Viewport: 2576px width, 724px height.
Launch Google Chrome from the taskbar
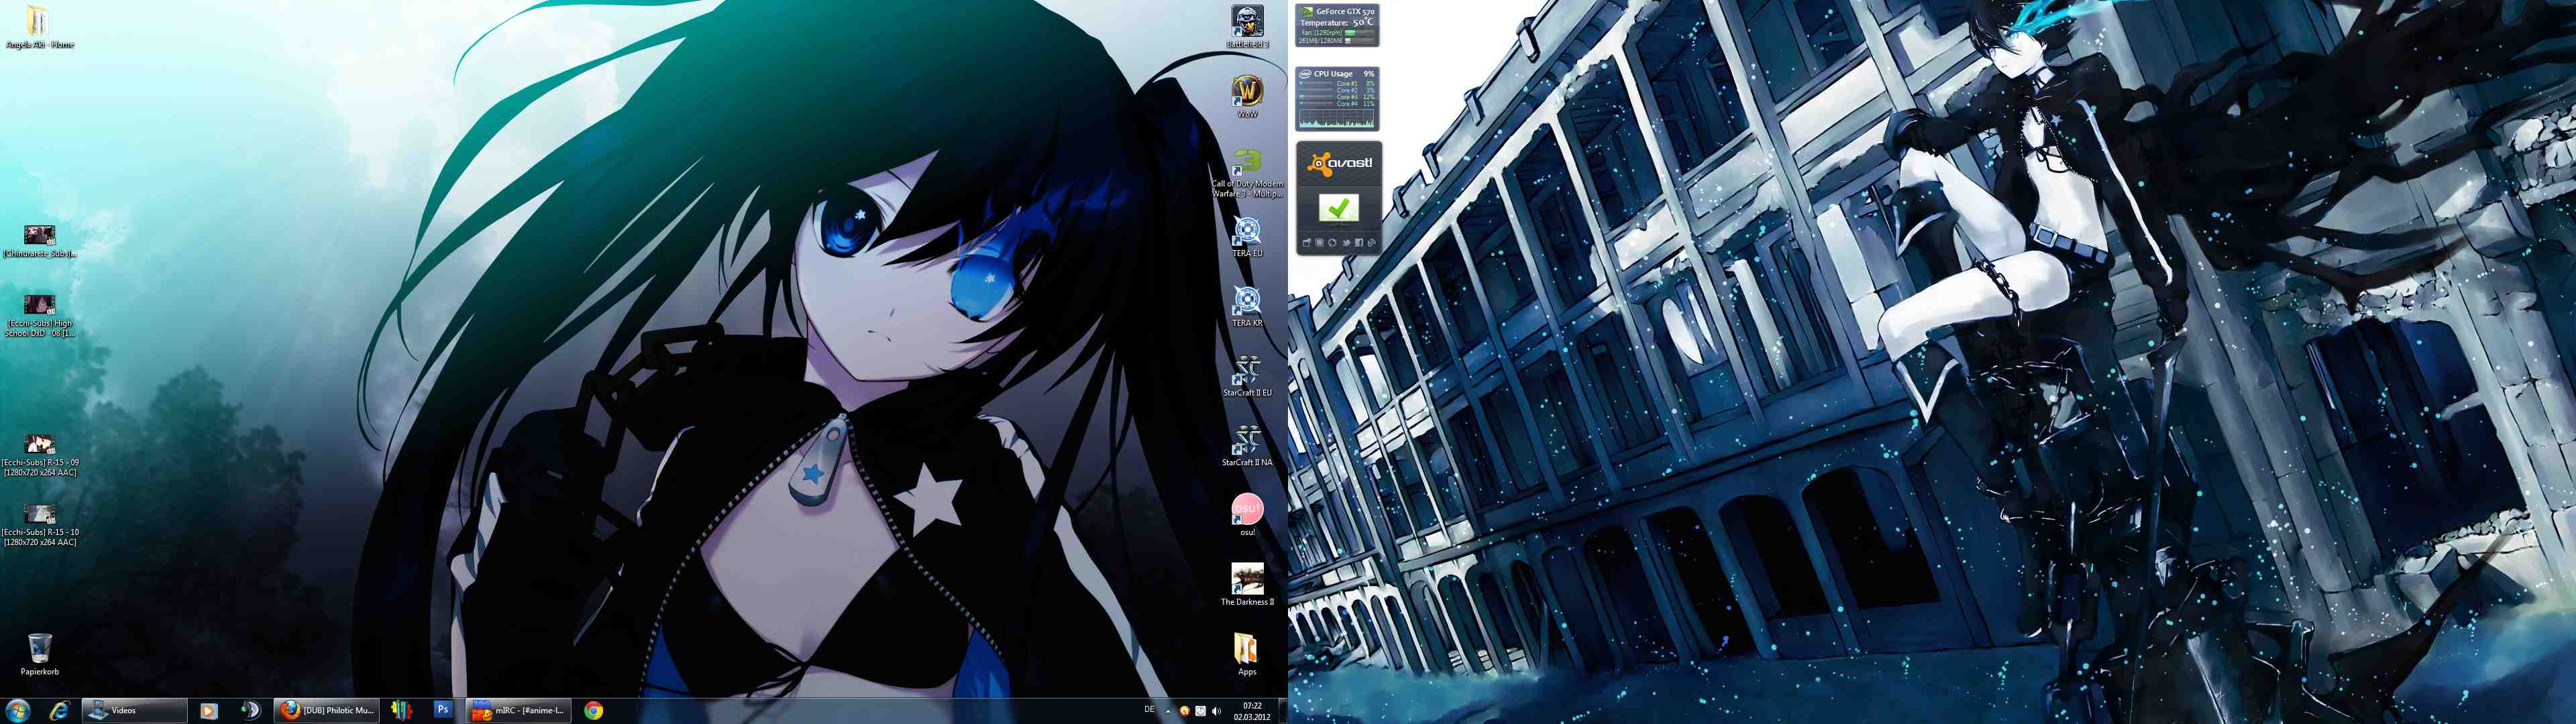(x=593, y=710)
